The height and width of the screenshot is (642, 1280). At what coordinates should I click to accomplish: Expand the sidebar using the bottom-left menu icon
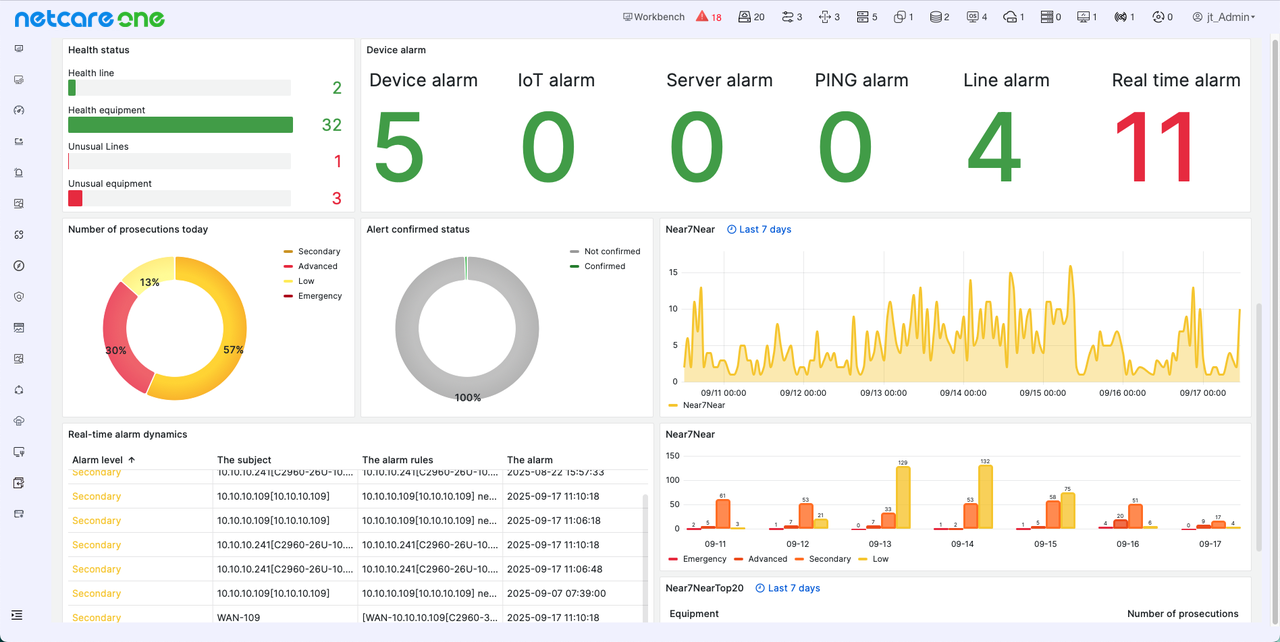pyautogui.click(x=17, y=615)
